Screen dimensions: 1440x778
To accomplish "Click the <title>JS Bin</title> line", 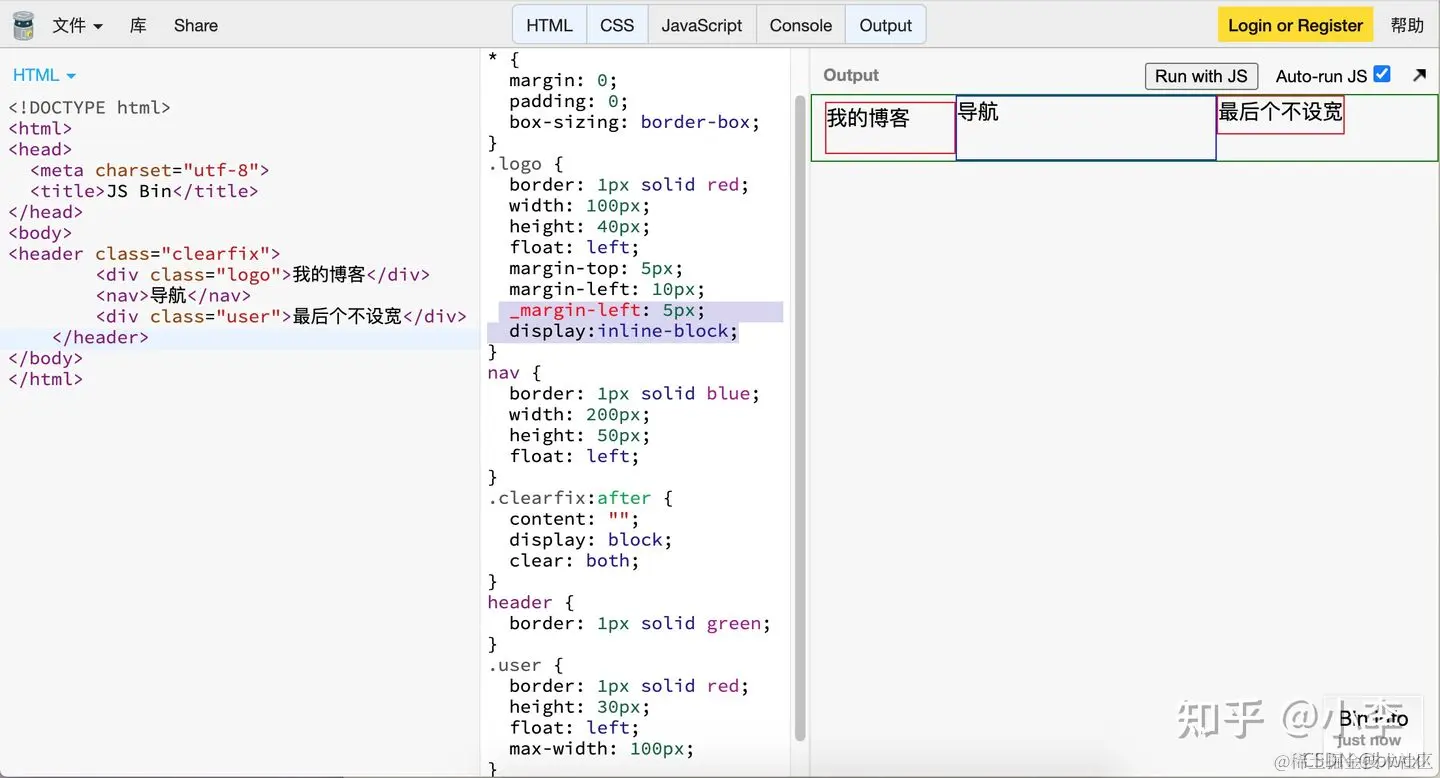I will tap(144, 191).
